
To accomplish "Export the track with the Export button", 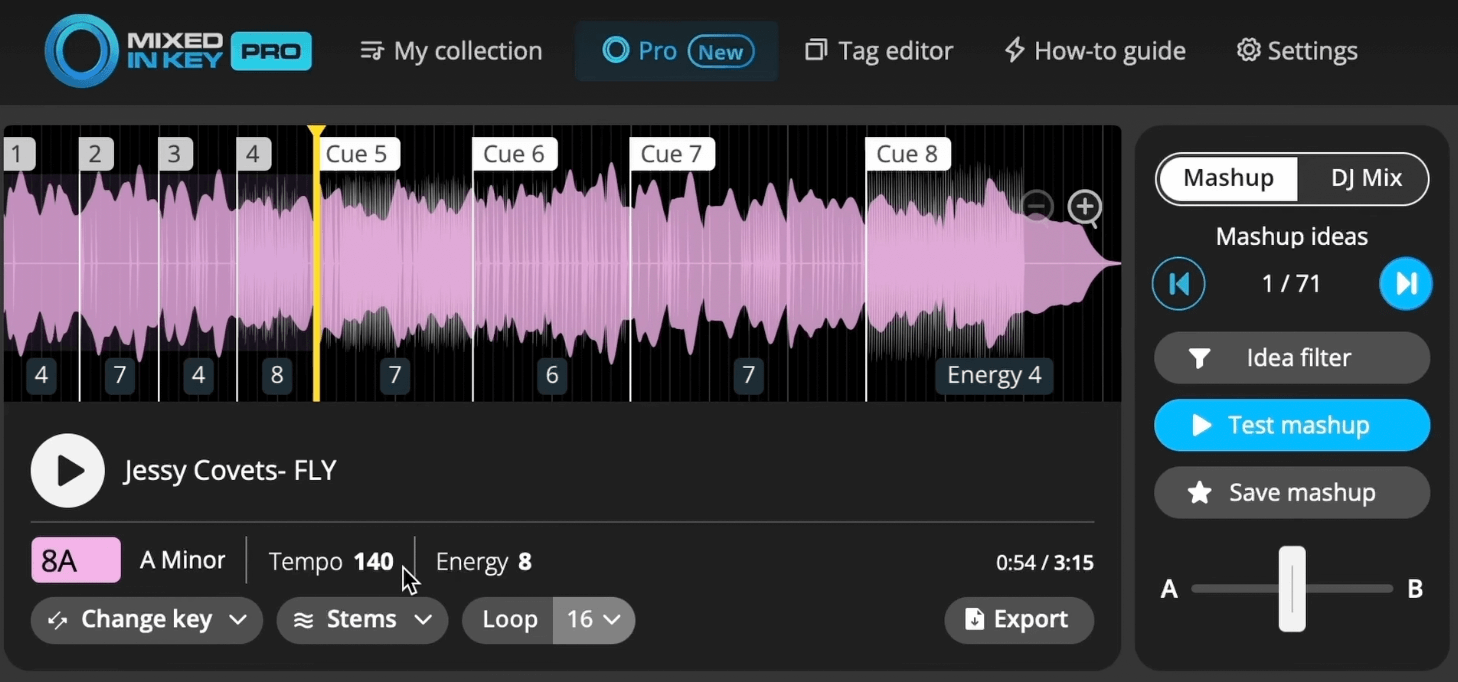I will click(x=1019, y=620).
